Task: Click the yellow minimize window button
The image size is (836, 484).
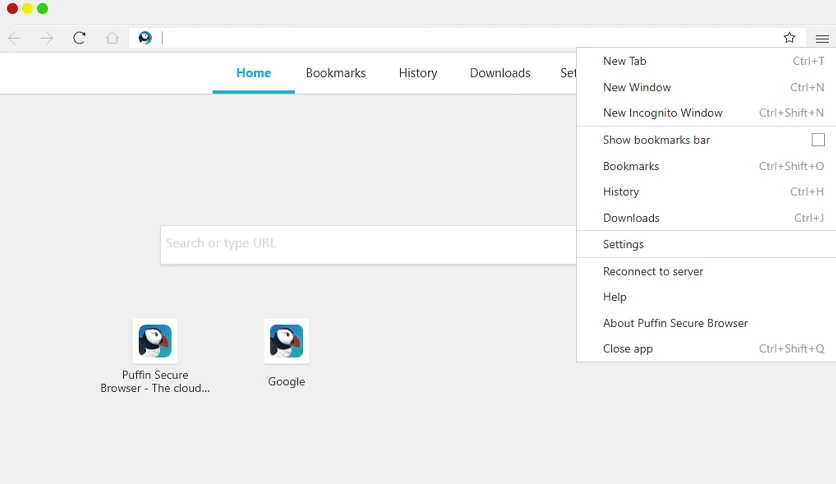Action: (27, 9)
